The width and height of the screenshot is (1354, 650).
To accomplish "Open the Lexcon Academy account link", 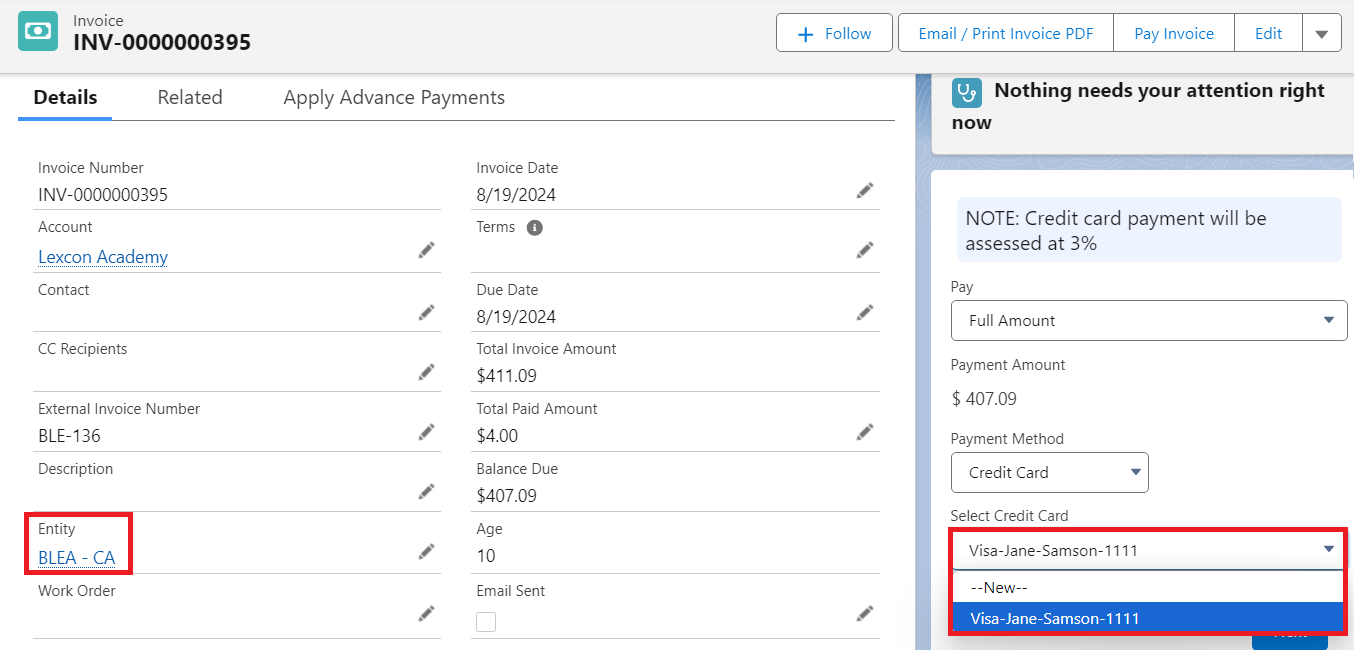I will [103, 257].
